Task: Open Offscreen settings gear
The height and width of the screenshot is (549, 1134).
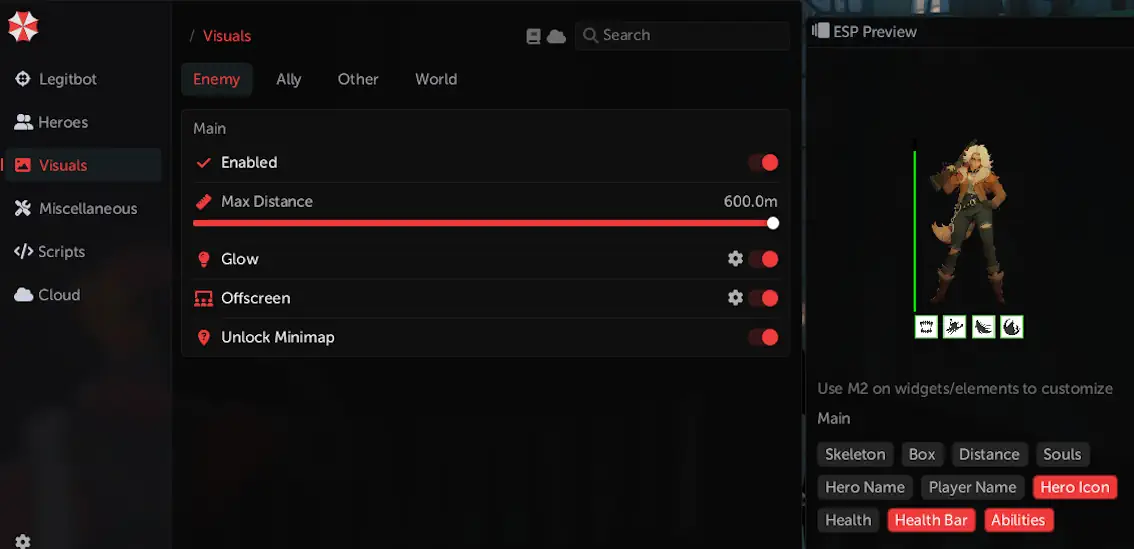Action: coord(736,297)
